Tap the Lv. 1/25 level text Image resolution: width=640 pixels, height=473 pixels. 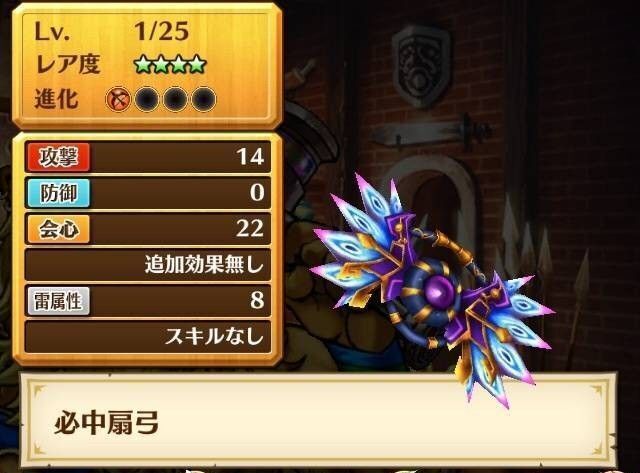[x=112, y=31]
